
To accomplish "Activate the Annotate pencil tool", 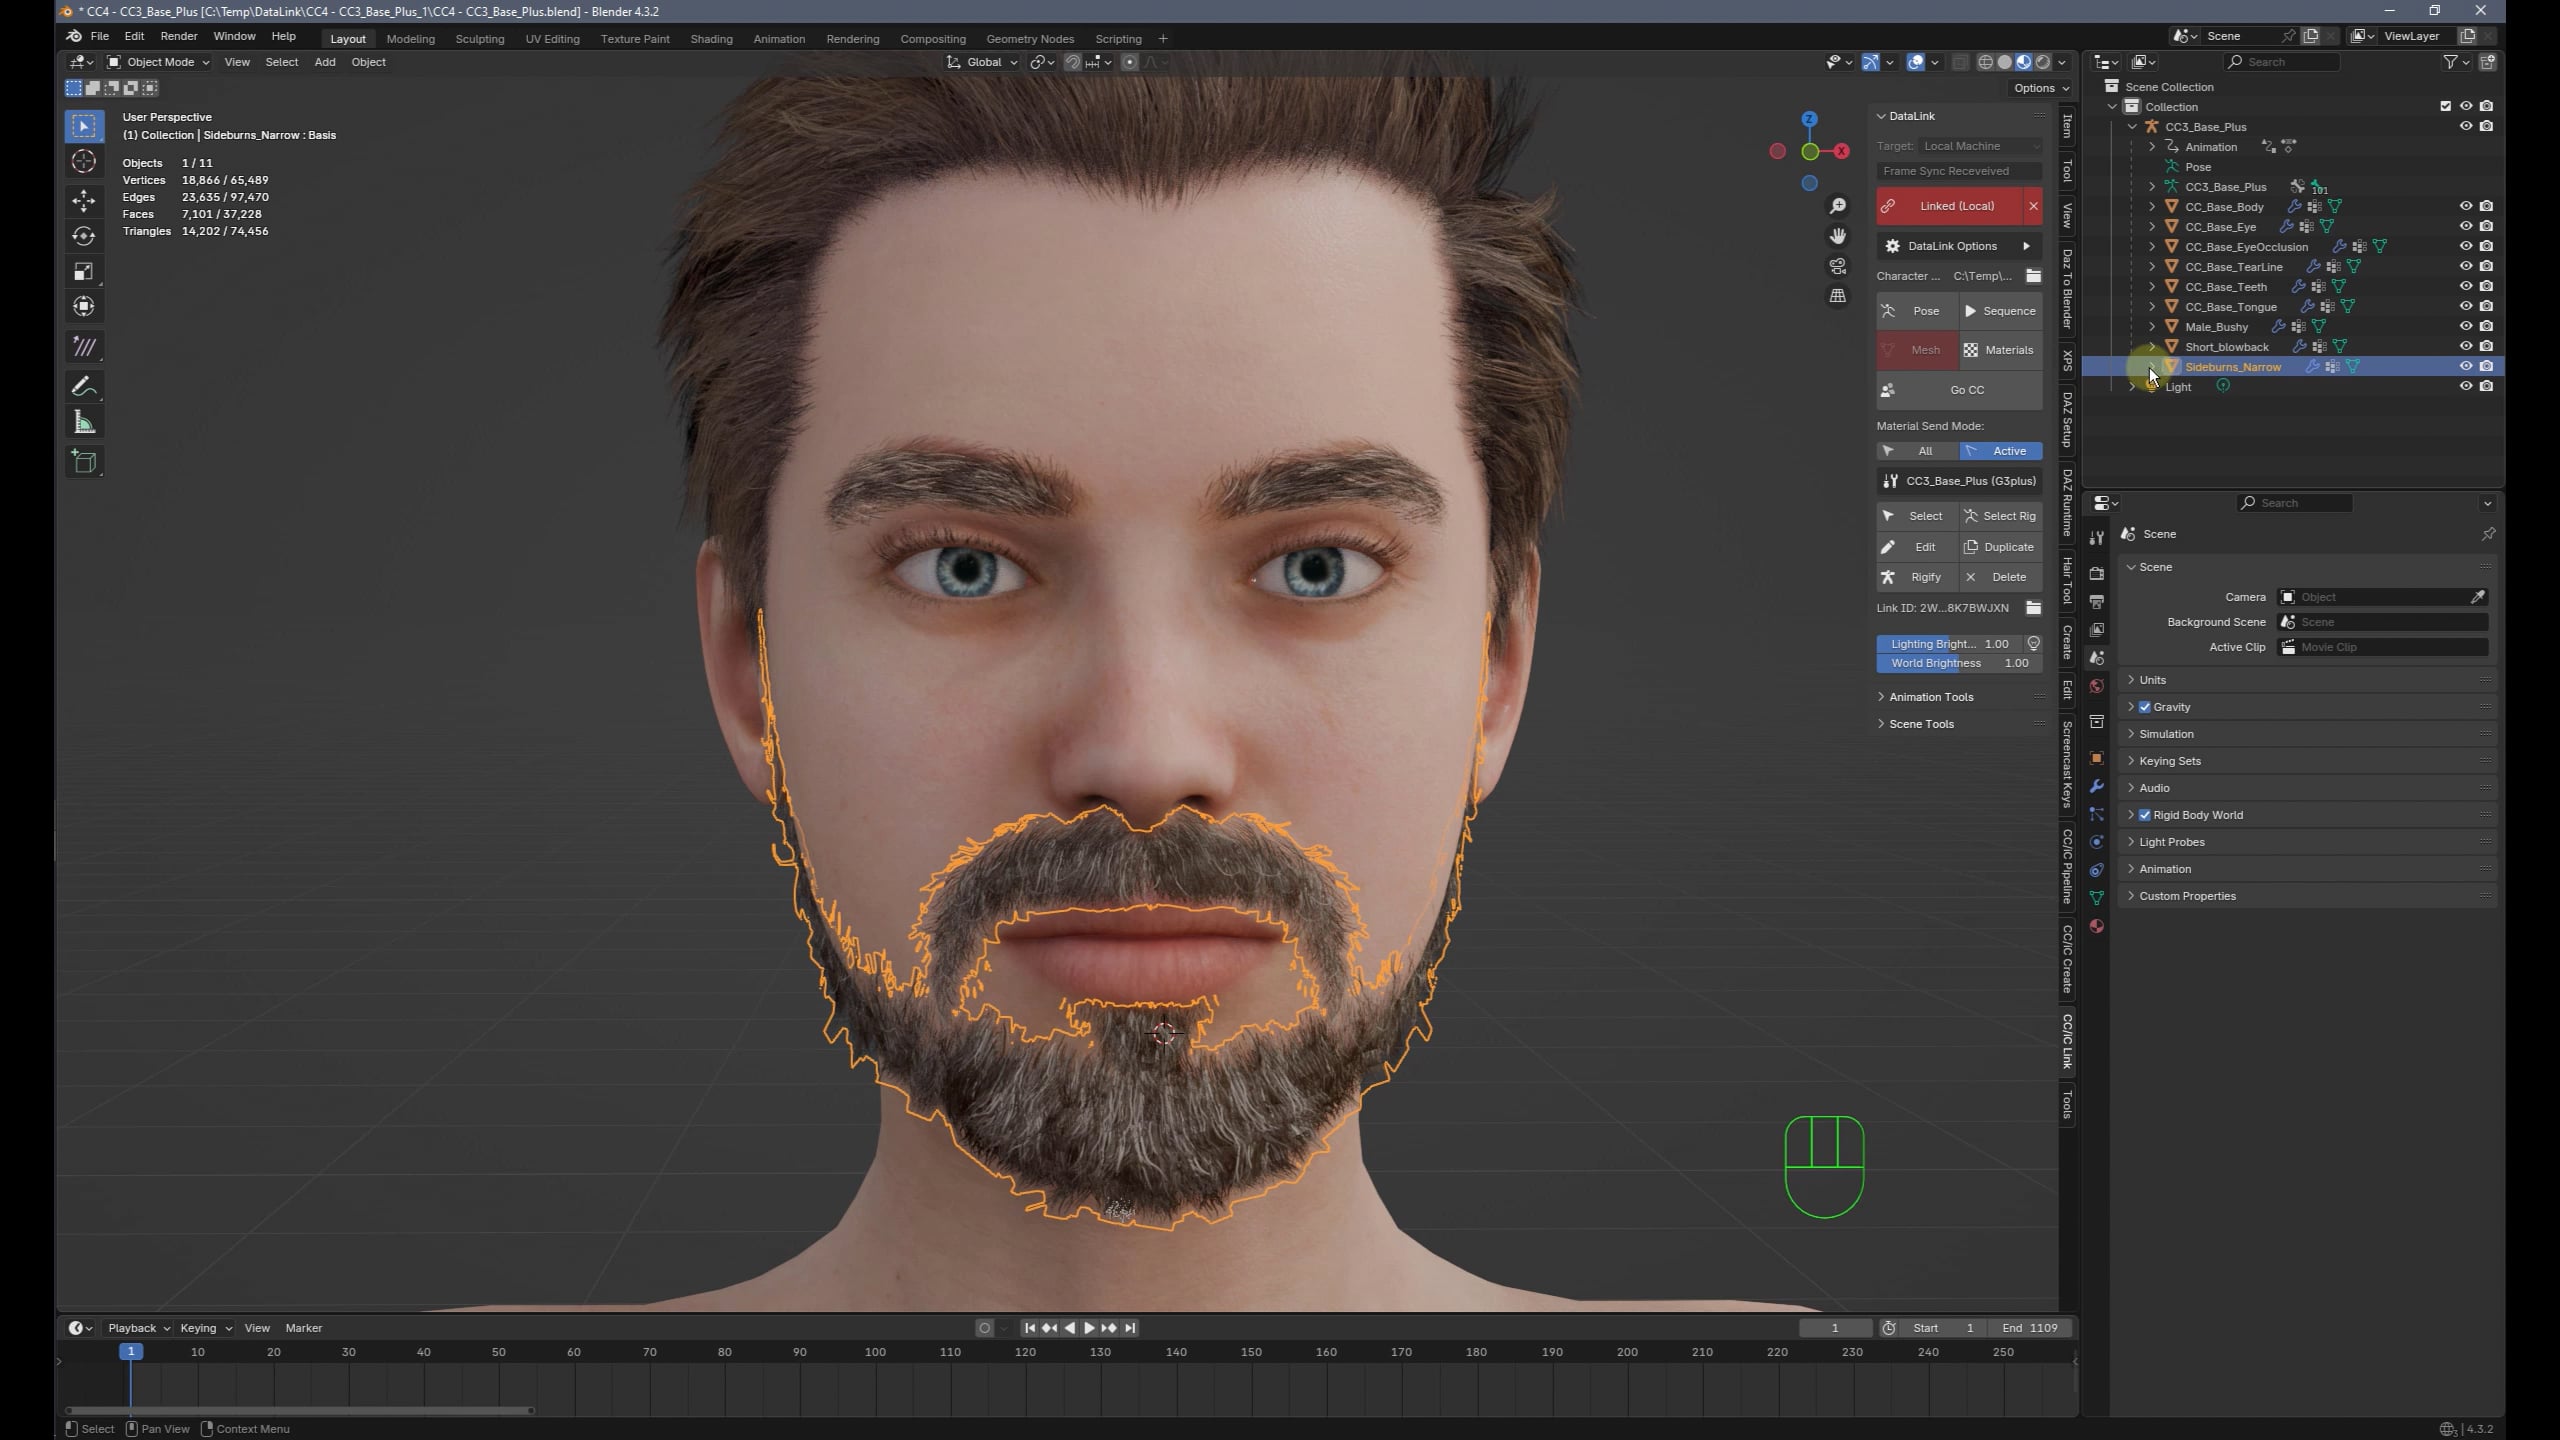I will point(84,387).
